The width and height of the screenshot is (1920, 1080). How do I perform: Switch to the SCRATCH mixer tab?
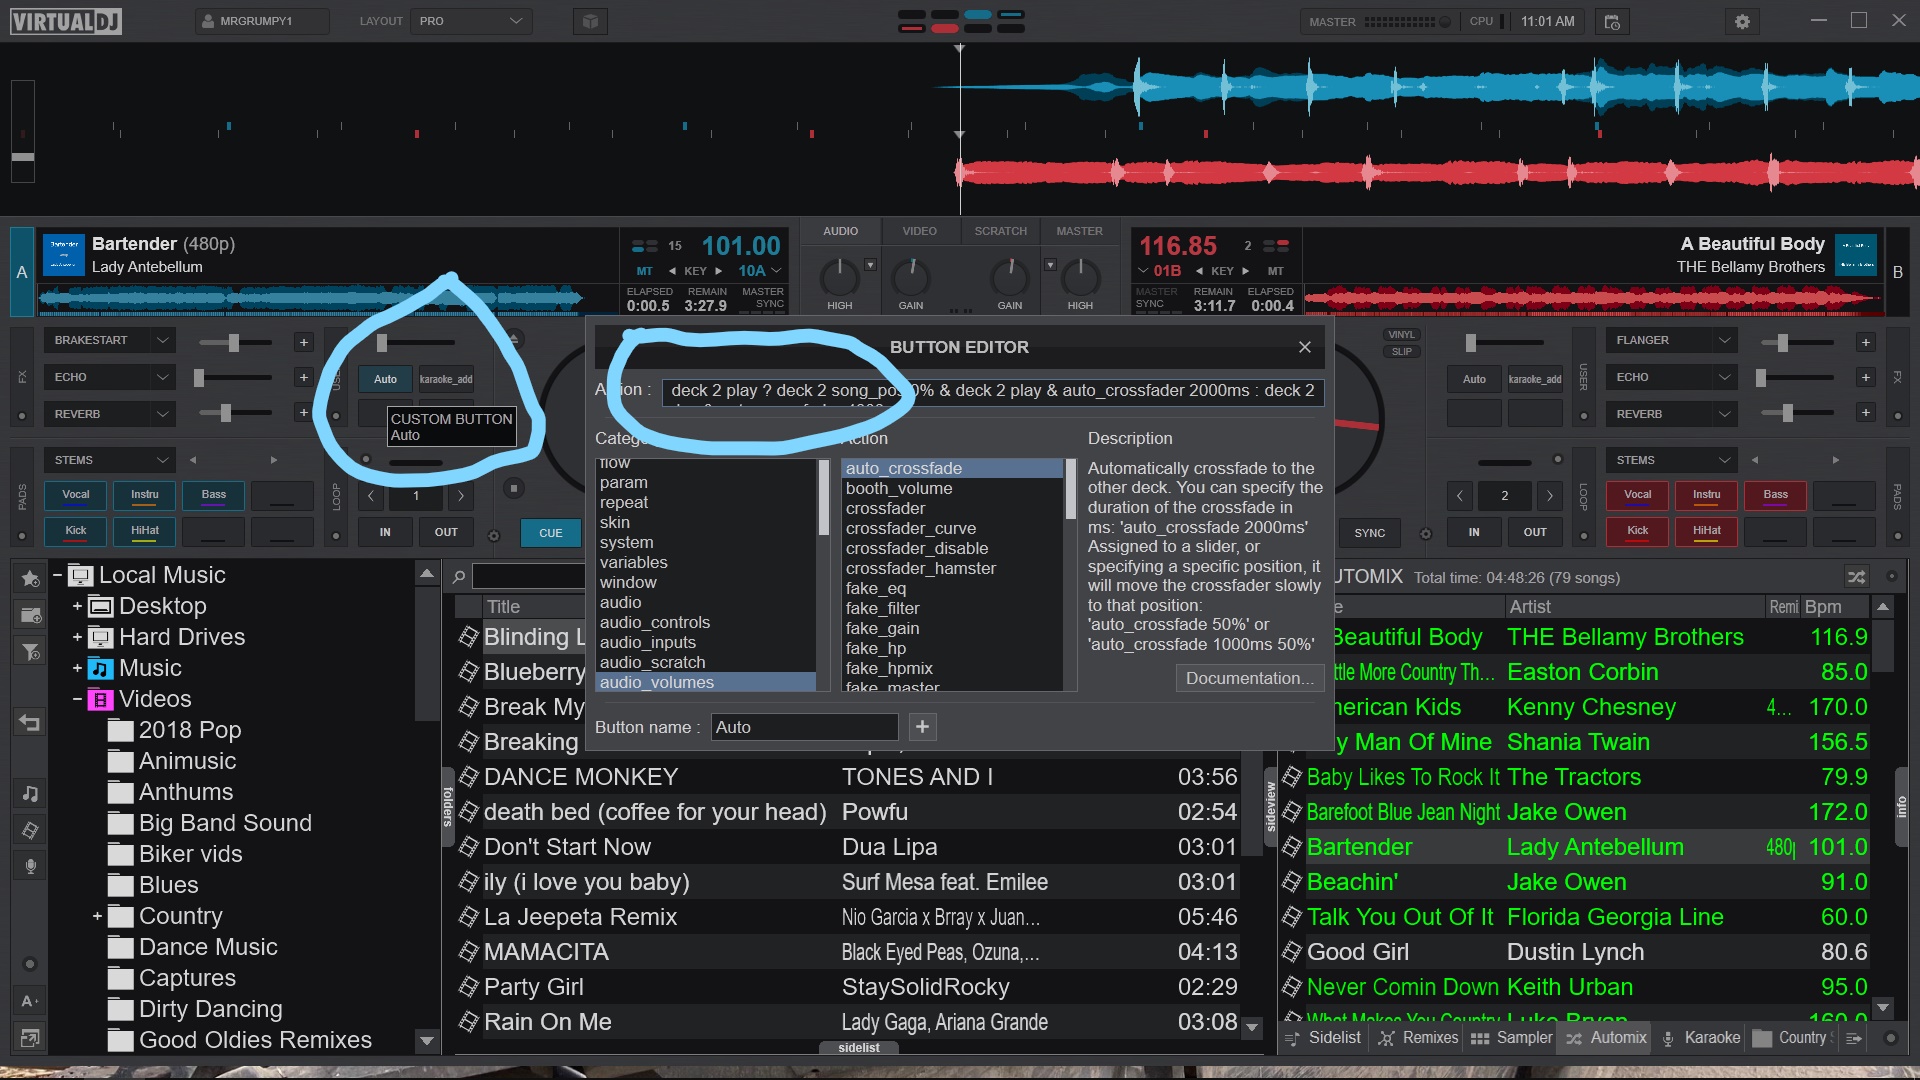(x=1001, y=232)
